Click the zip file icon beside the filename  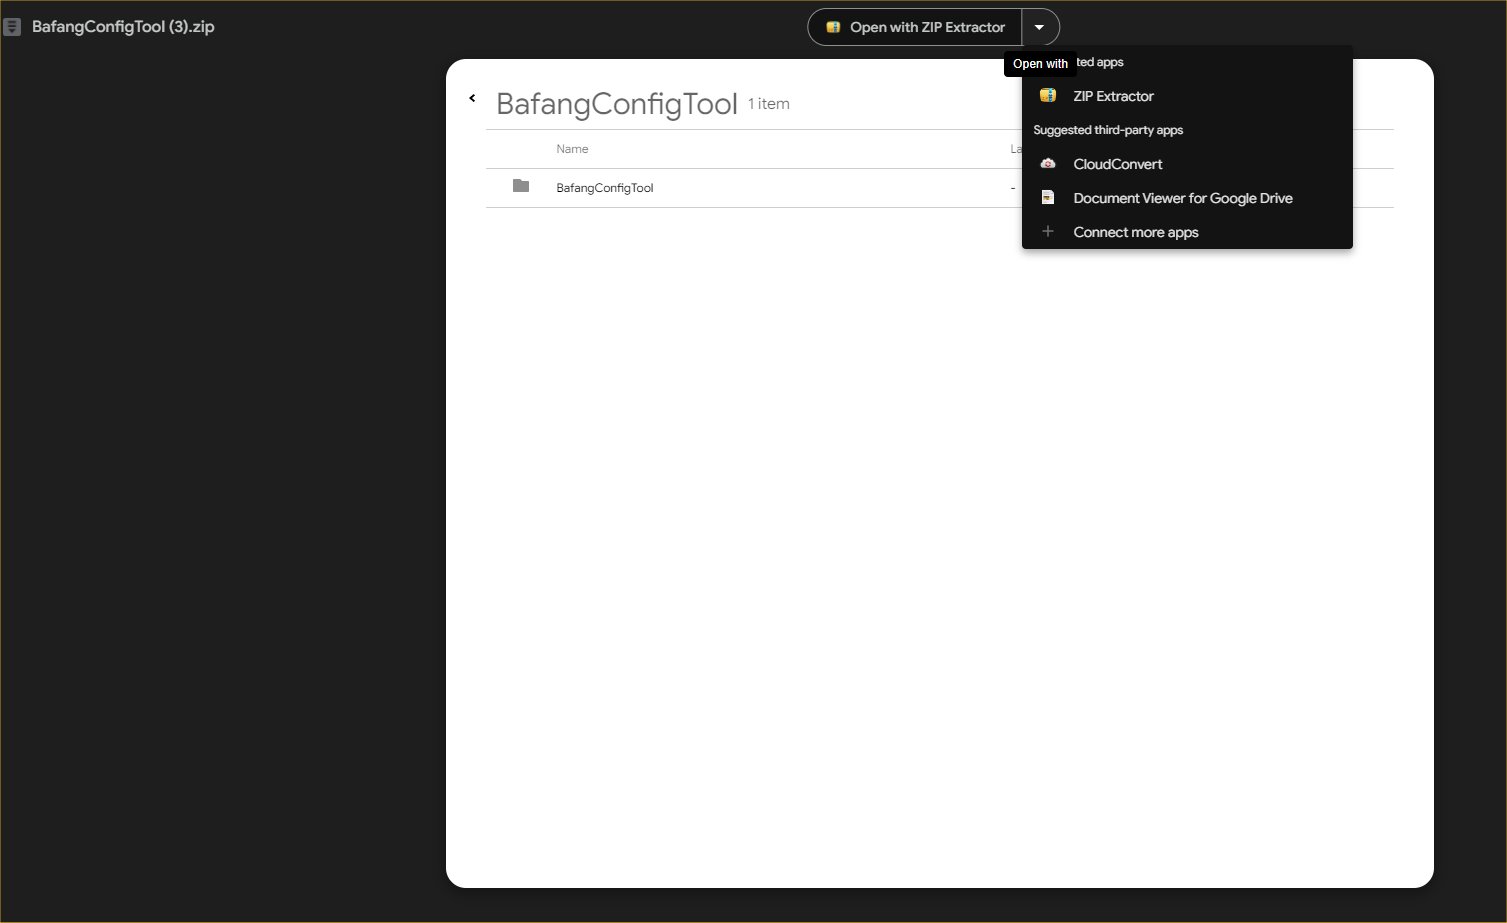tap(12, 27)
